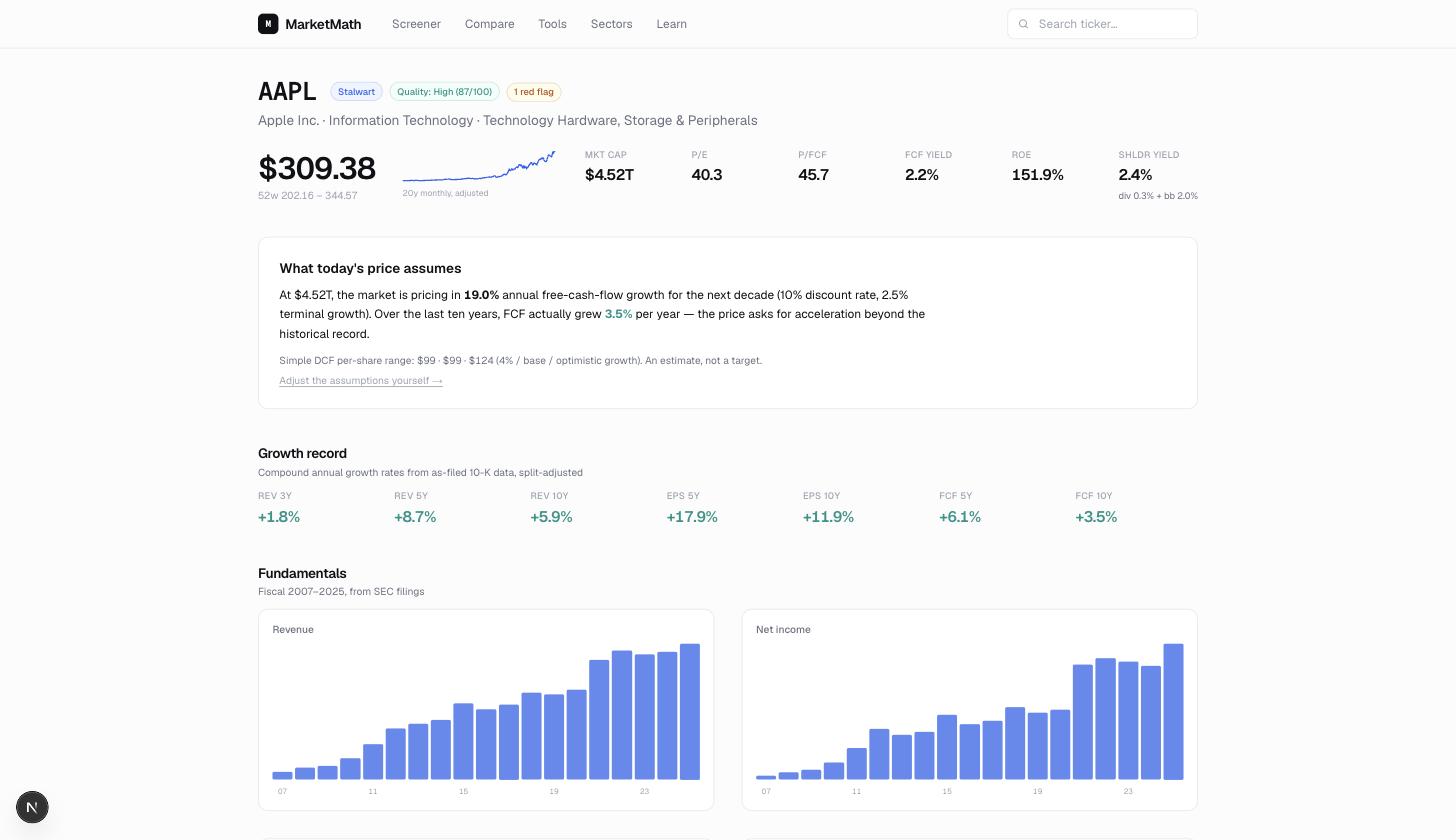Image resolution: width=1456 pixels, height=840 pixels.
Task: Open the Screener menu
Action: (x=416, y=24)
